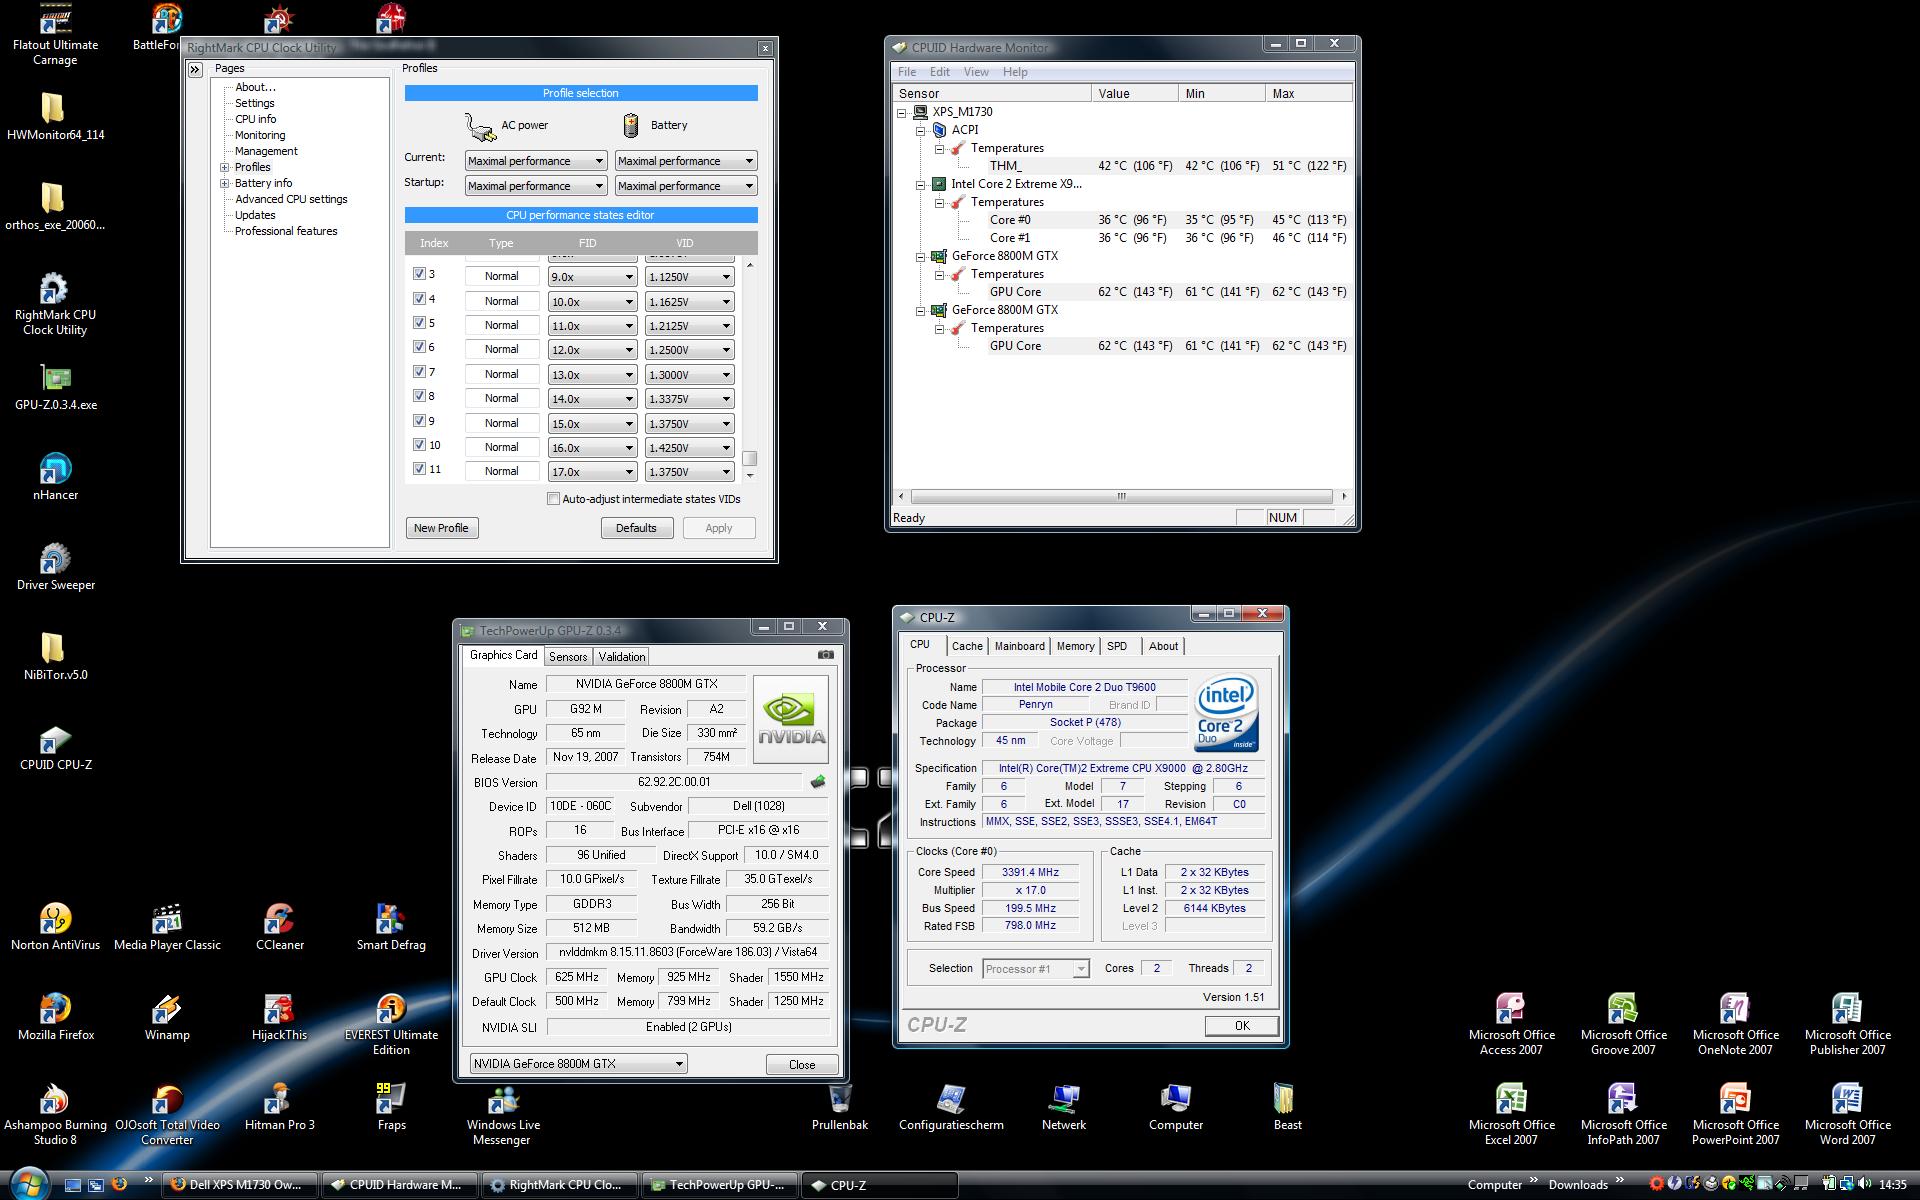
Task: Open the Hardware Monitor View menu
Action: 976,72
